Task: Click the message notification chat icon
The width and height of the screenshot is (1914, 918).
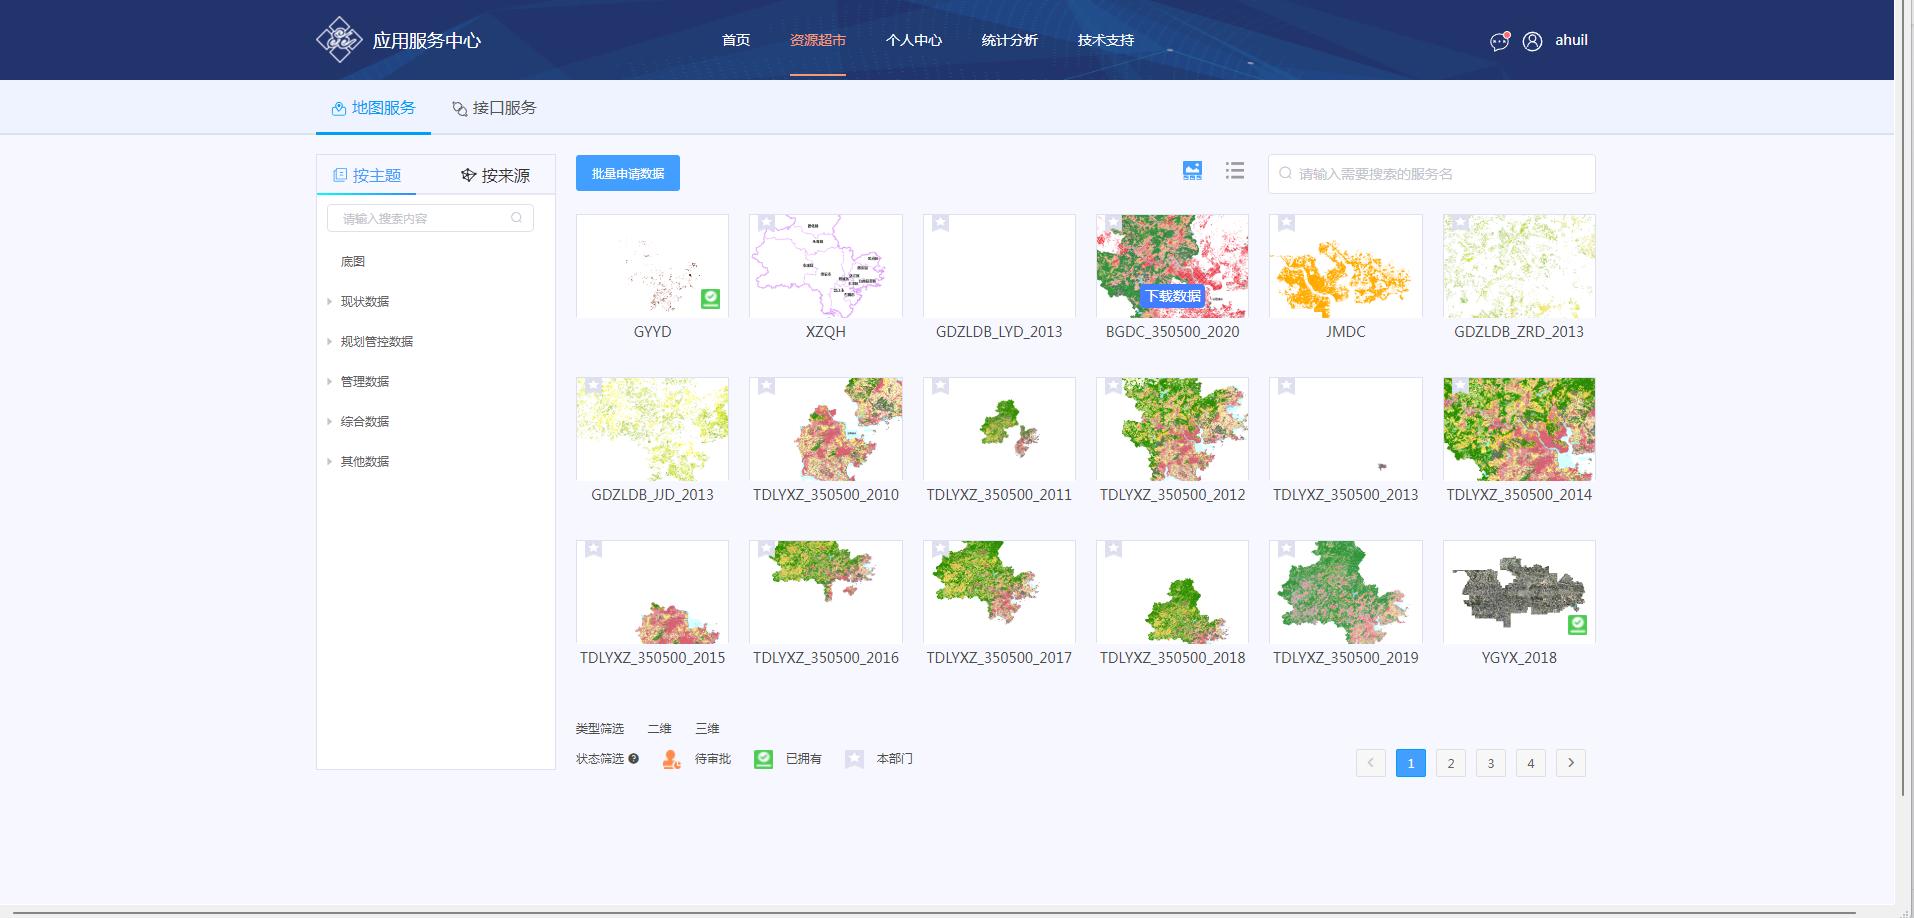Action: coord(1499,41)
